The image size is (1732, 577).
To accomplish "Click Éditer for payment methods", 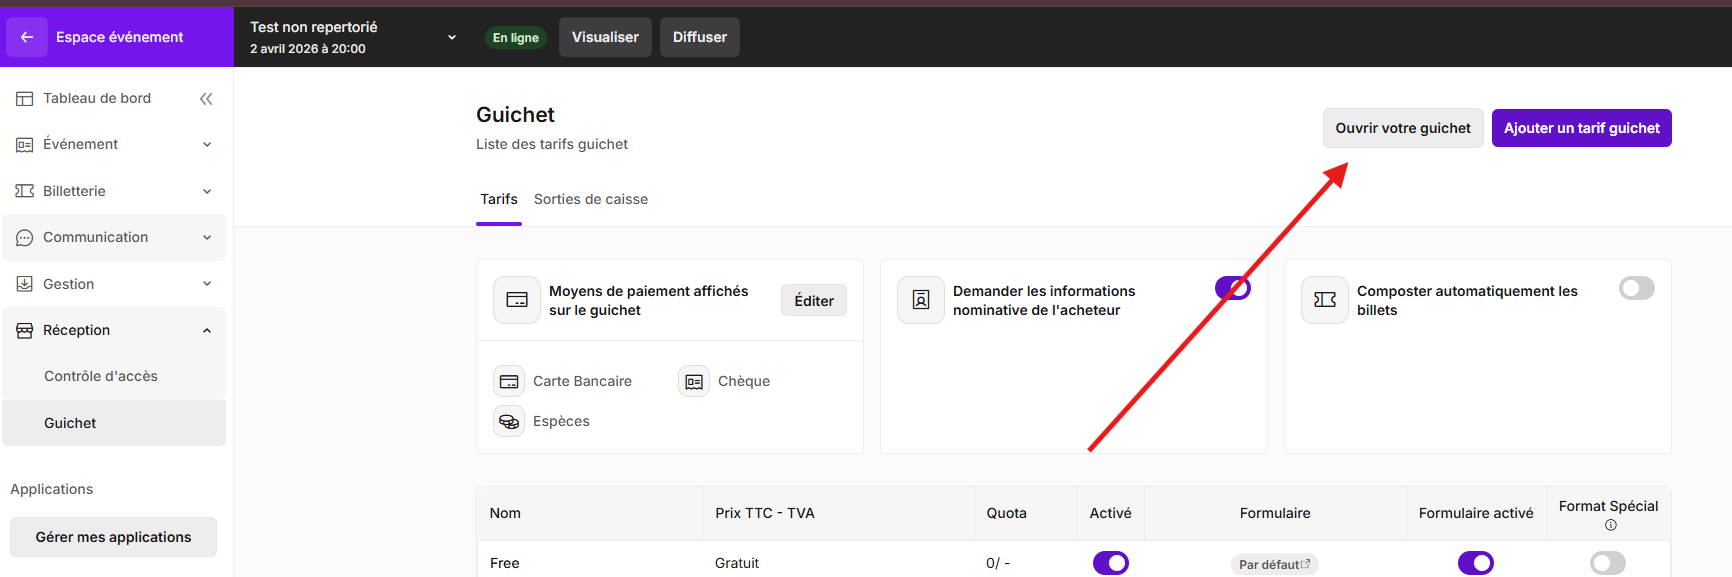I will pyautogui.click(x=814, y=300).
